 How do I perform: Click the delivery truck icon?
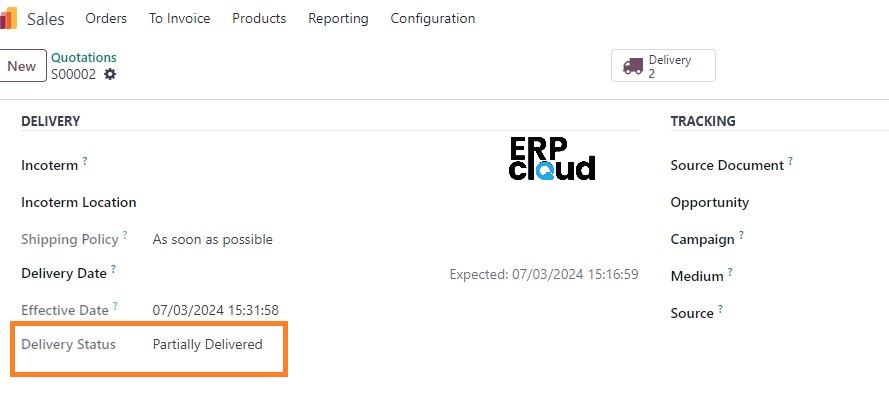[633, 66]
